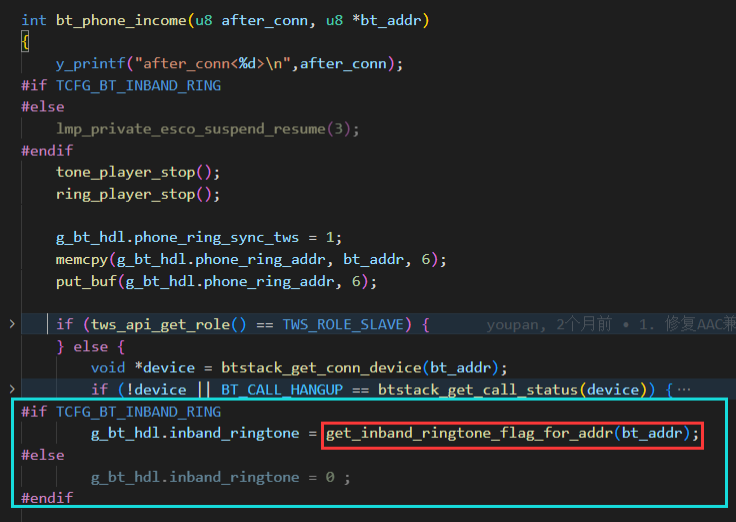Click tone_player_stop() call

click(x=138, y=172)
